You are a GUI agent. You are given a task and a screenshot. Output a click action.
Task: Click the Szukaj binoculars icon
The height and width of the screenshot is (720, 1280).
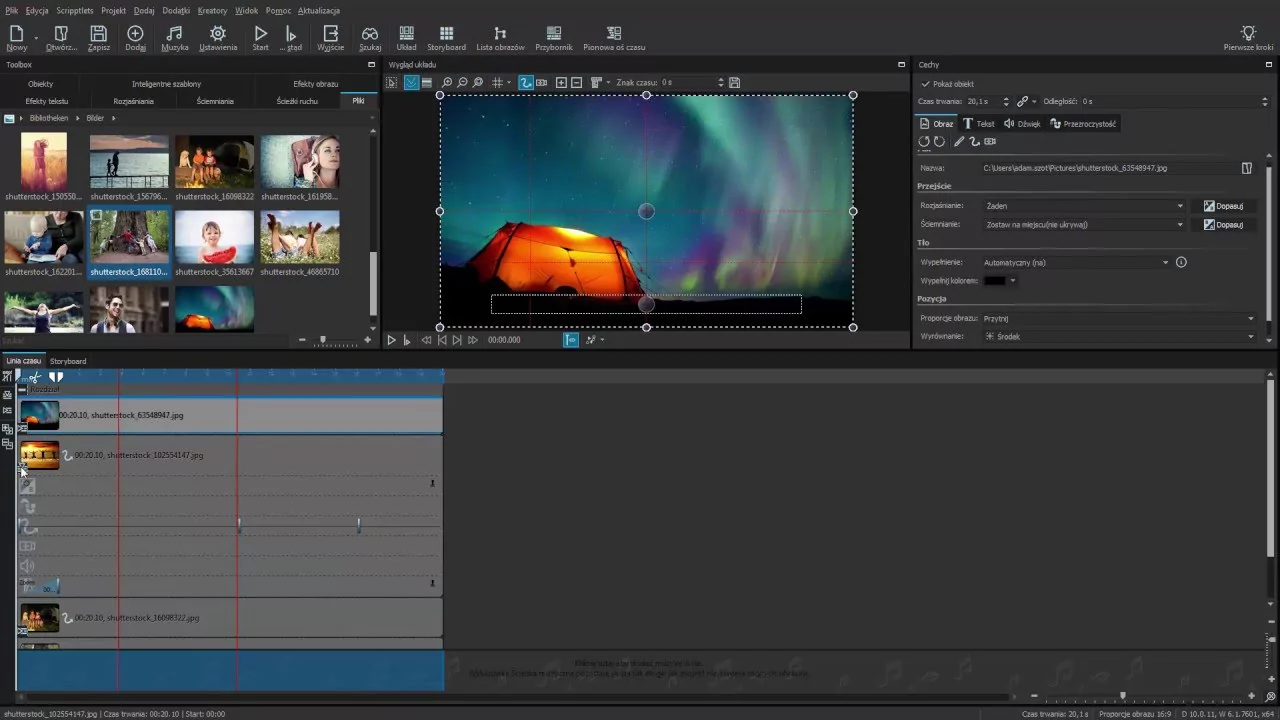click(370, 34)
